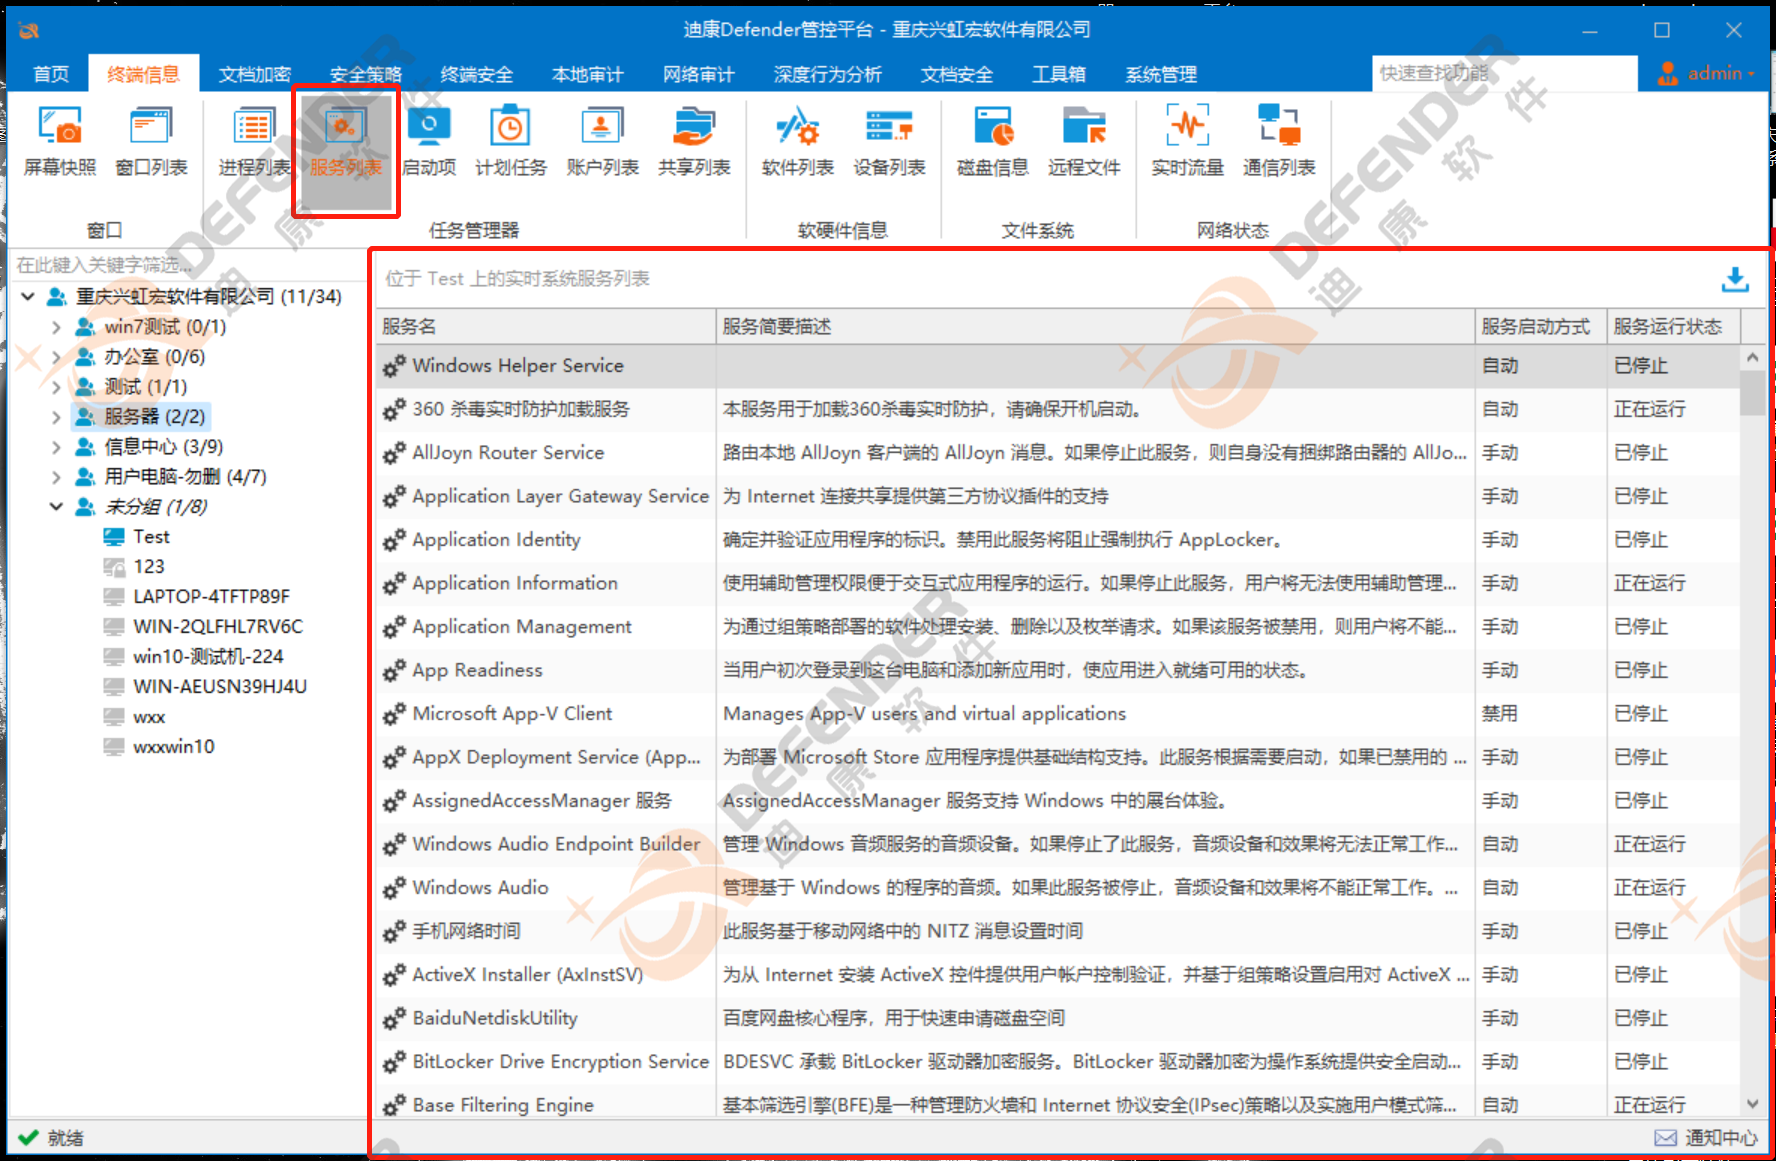Select the Application Identity service row

(x=1058, y=540)
